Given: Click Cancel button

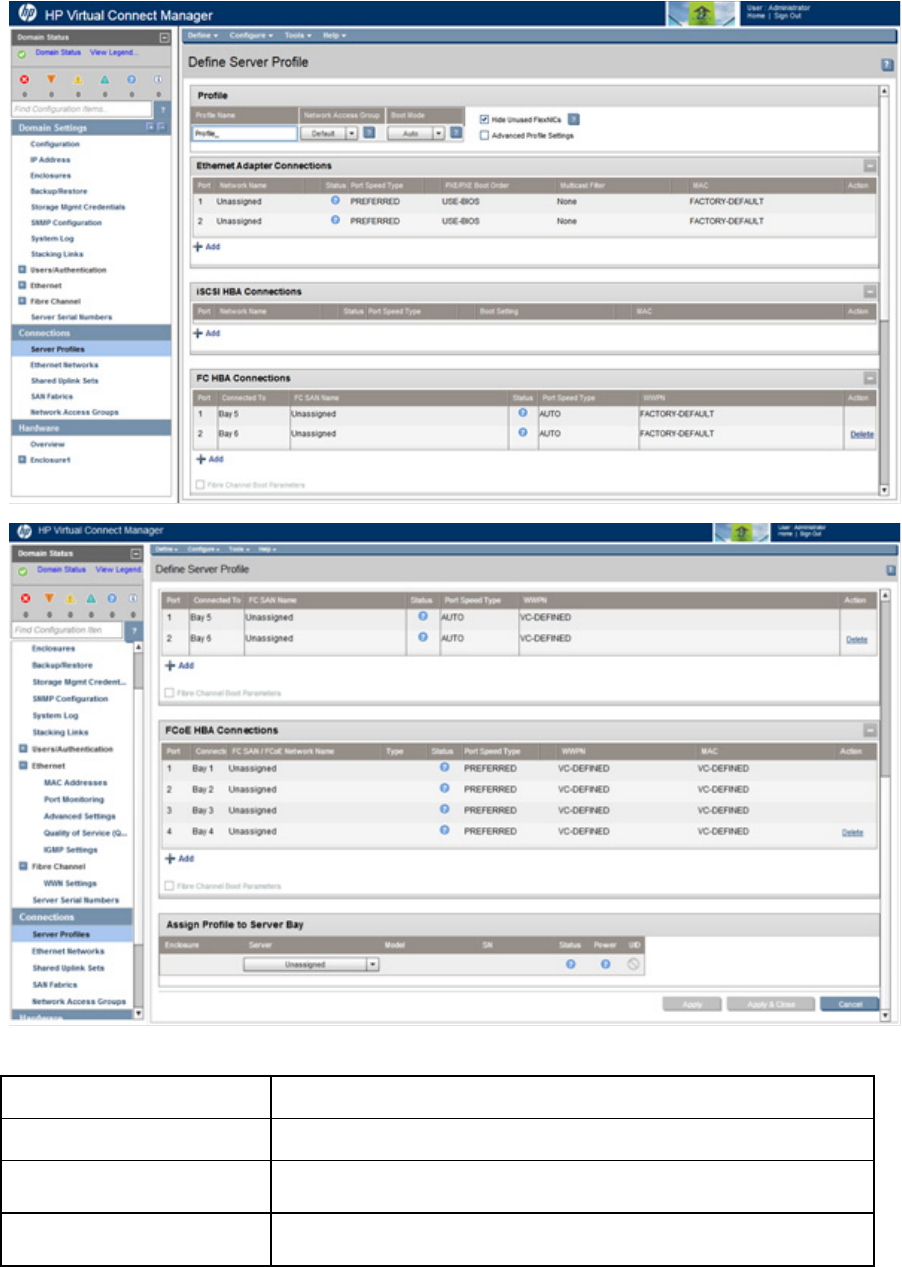Looking at the screenshot, I should pyautogui.click(x=849, y=1004).
